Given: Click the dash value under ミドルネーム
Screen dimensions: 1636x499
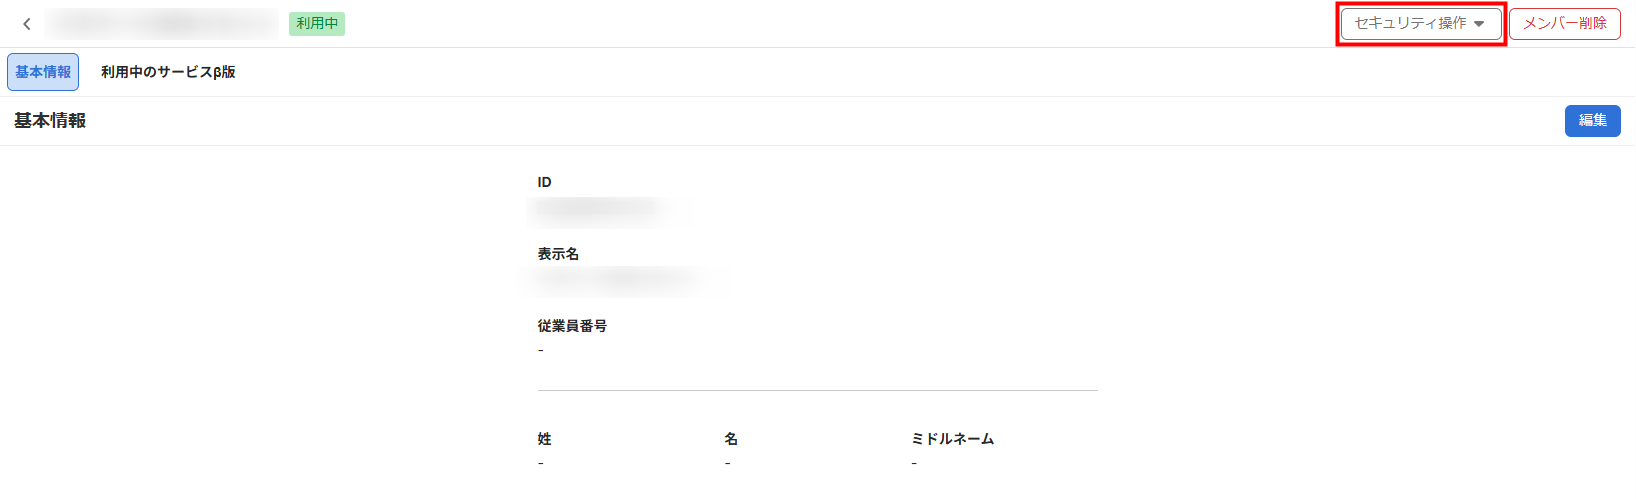Looking at the screenshot, I should pos(914,463).
